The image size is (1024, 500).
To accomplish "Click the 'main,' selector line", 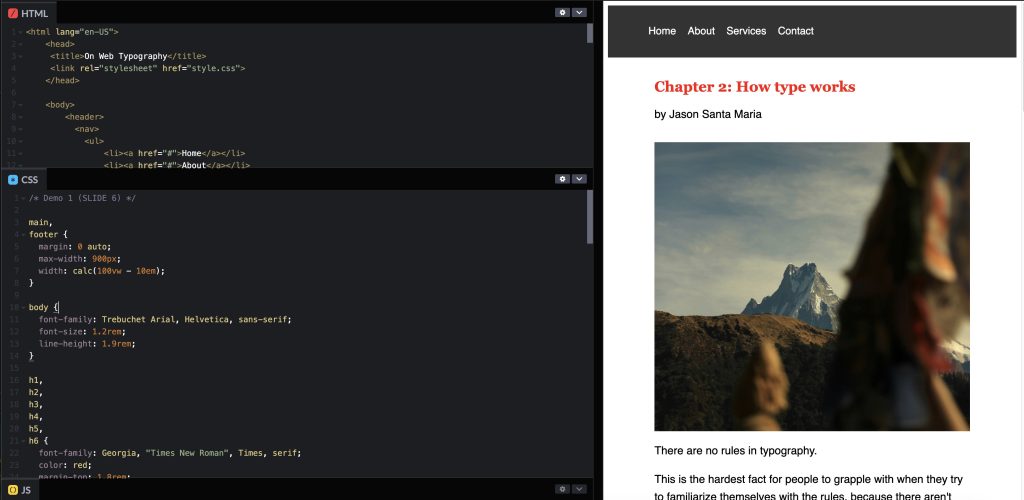I will tap(40, 223).
